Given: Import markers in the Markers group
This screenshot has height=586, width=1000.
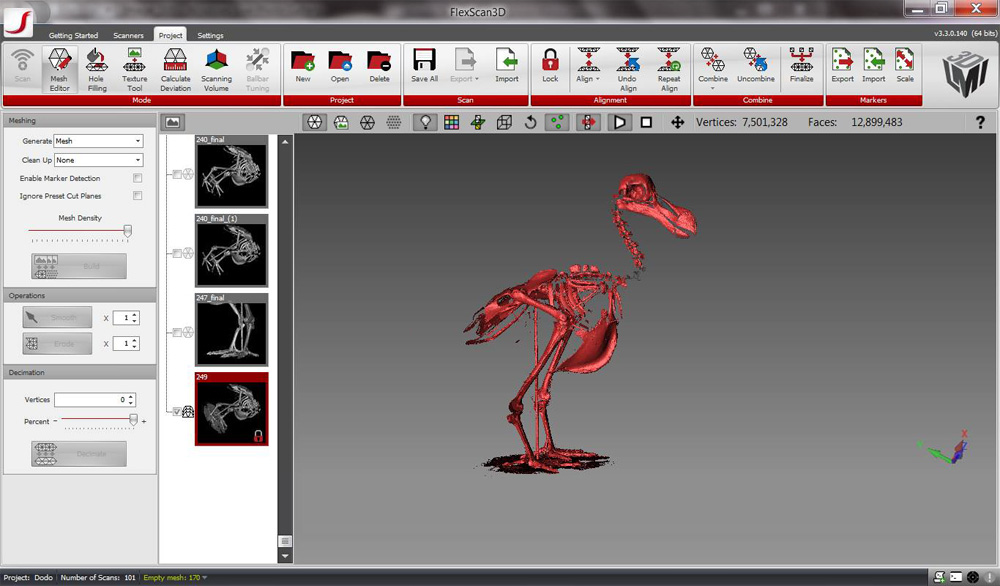Looking at the screenshot, I should (x=874, y=66).
